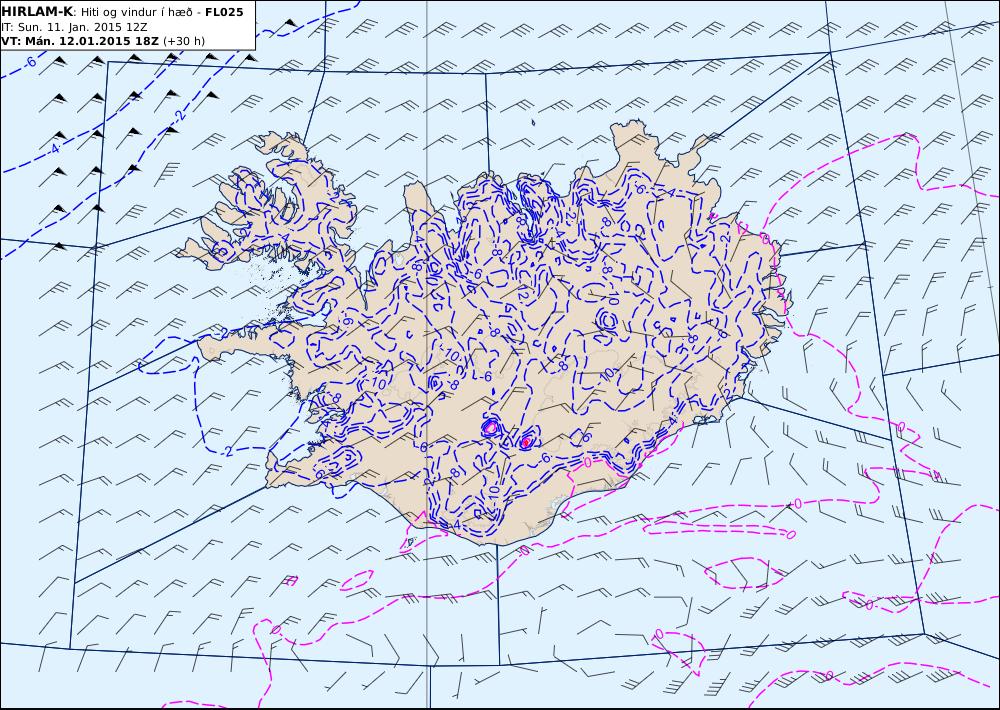Click the right red-filled contour over the glacier
This screenshot has height=710, width=1000.
526,441
